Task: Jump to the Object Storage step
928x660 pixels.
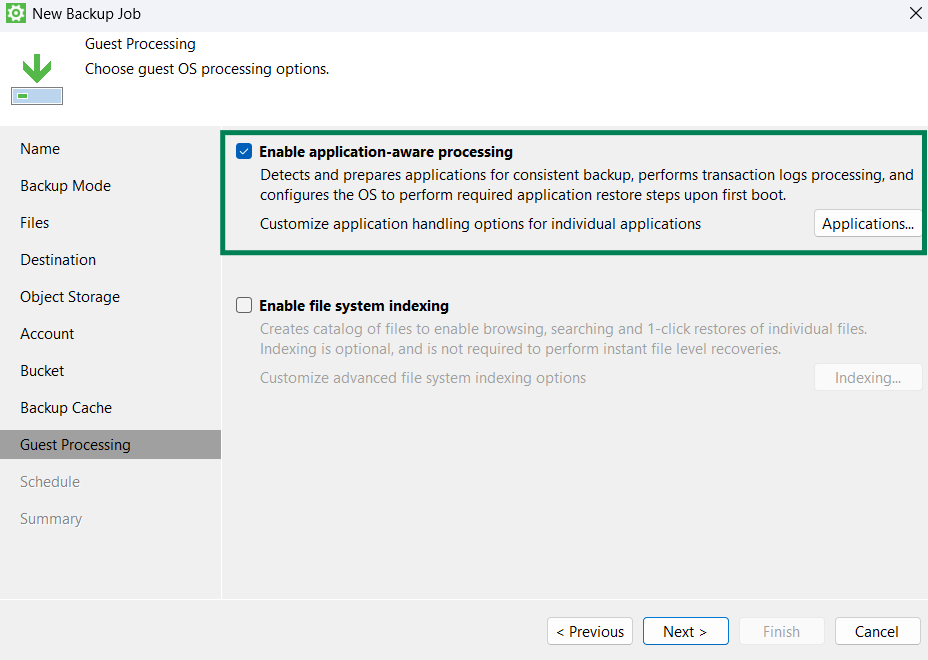Action: coord(70,297)
